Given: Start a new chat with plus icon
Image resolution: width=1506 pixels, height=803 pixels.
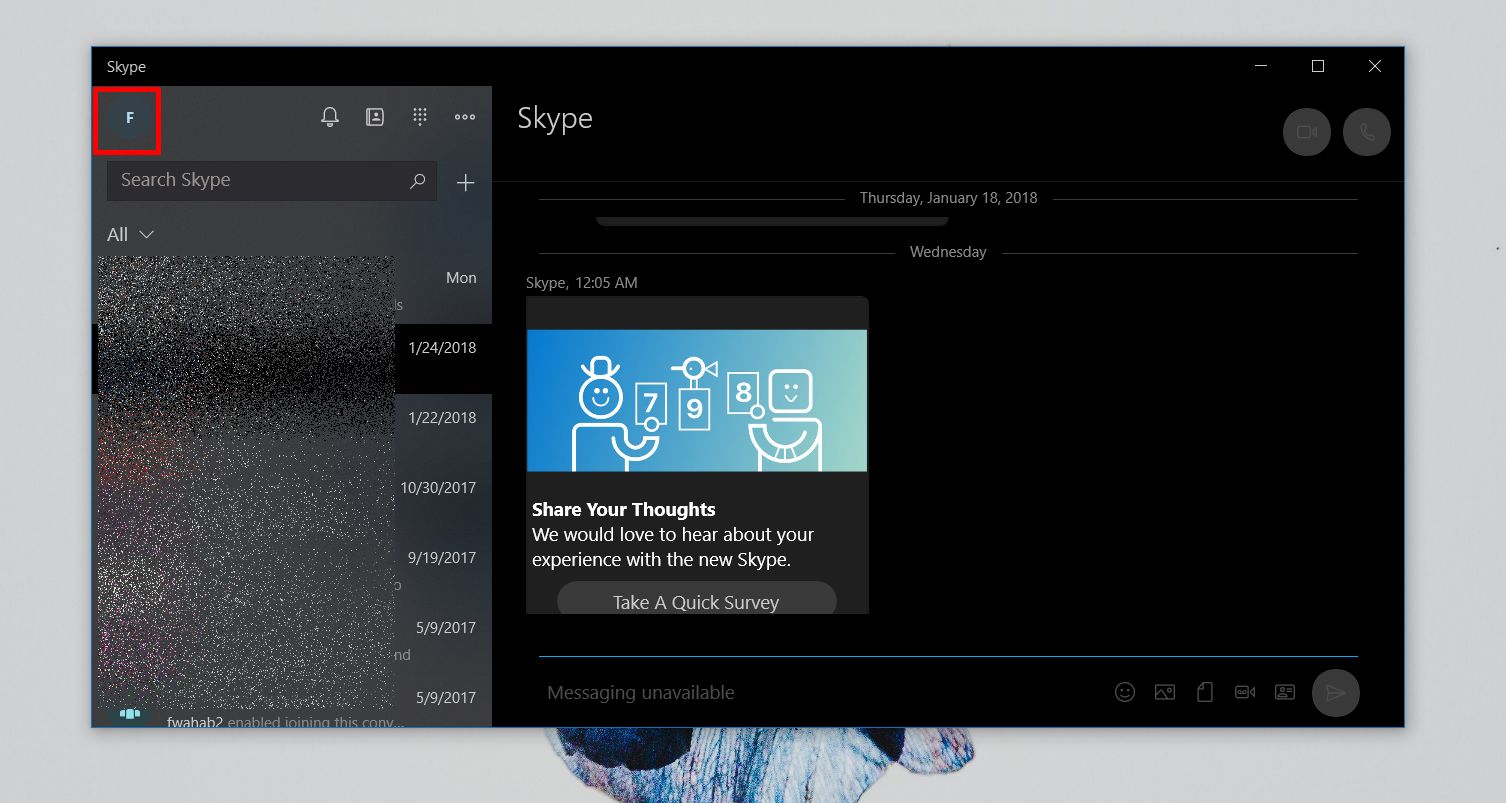Looking at the screenshot, I should (465, 182).
